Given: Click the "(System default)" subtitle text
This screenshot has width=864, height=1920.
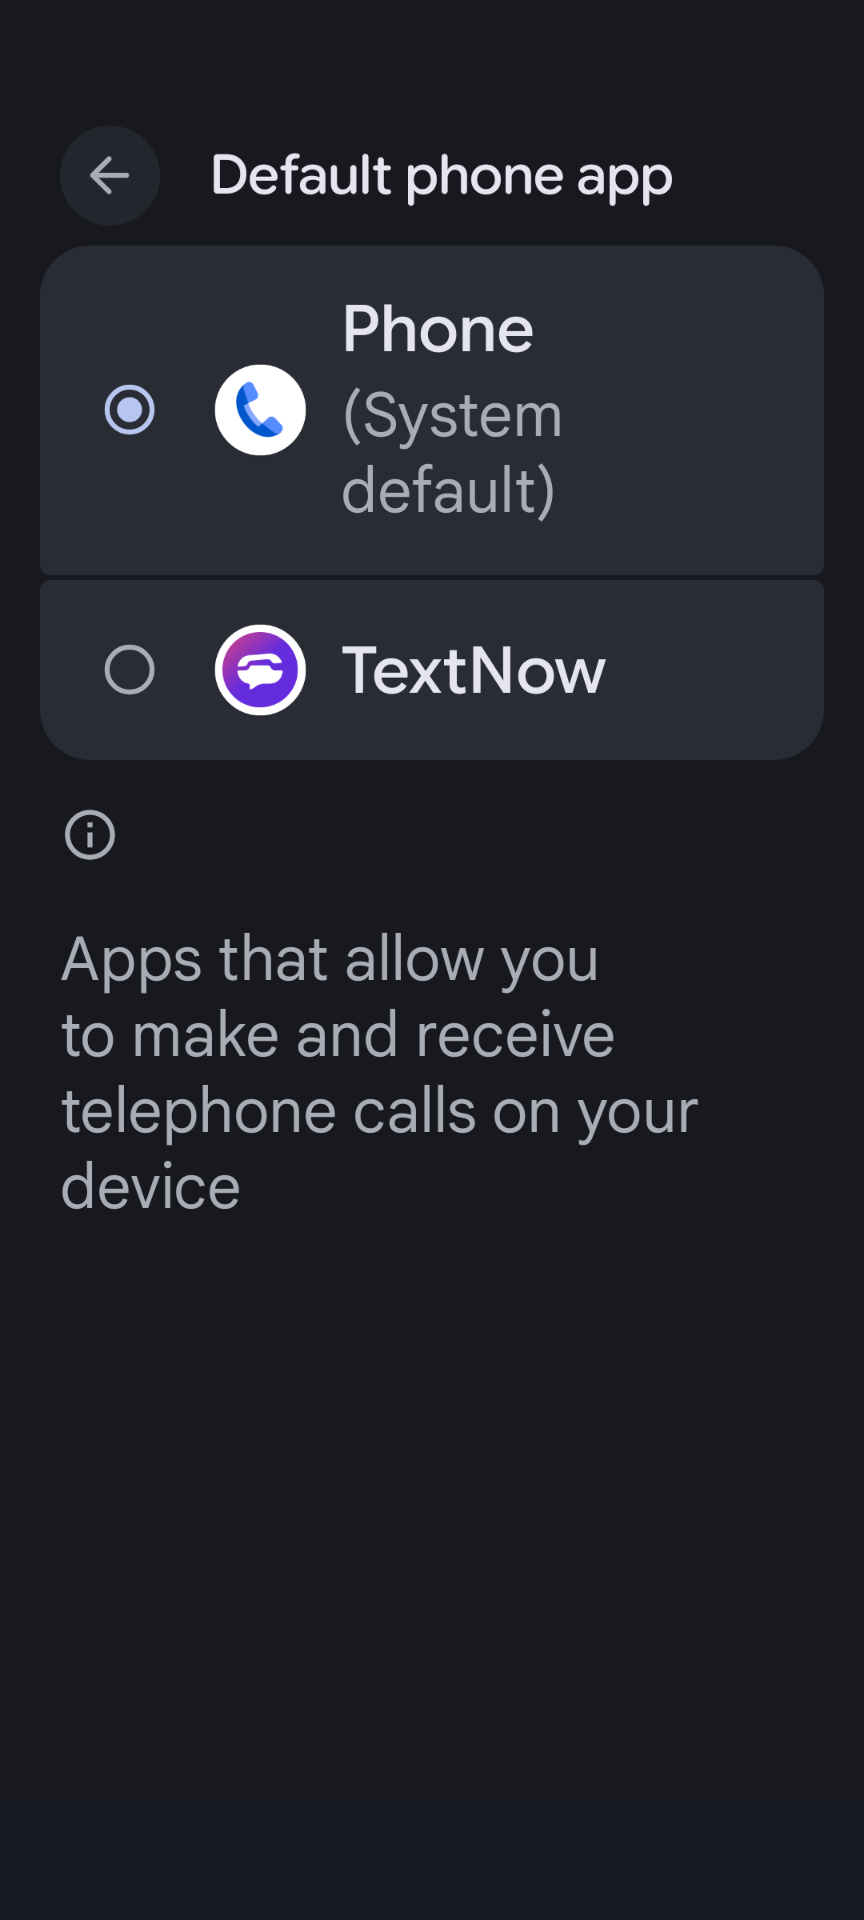Looking at the screenshot, I should click(452, 452).
